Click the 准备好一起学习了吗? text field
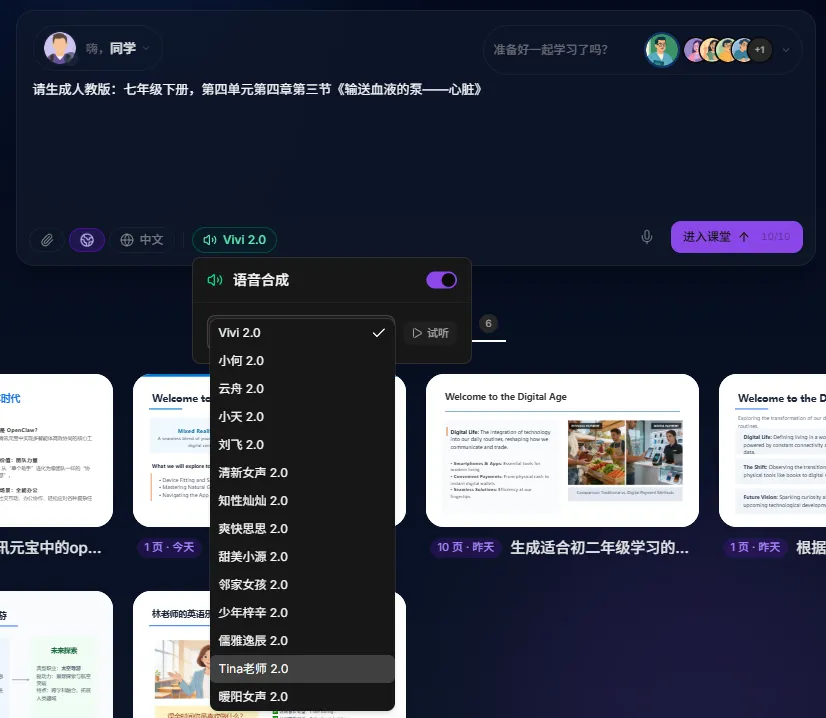This screenshot has height=718, width=826. tap(550, 50)
